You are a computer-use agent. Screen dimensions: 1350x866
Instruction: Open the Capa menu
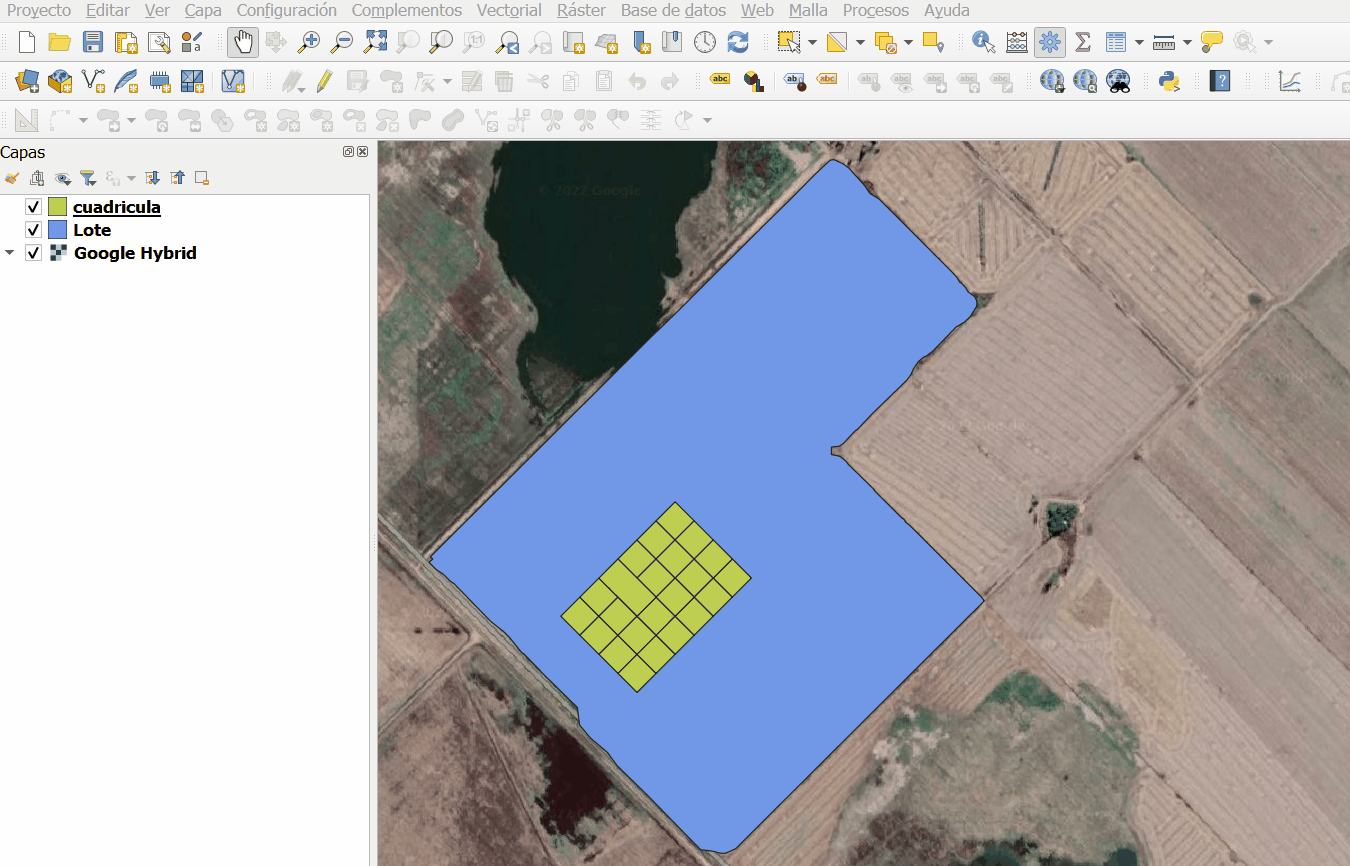tap(203, 10)
